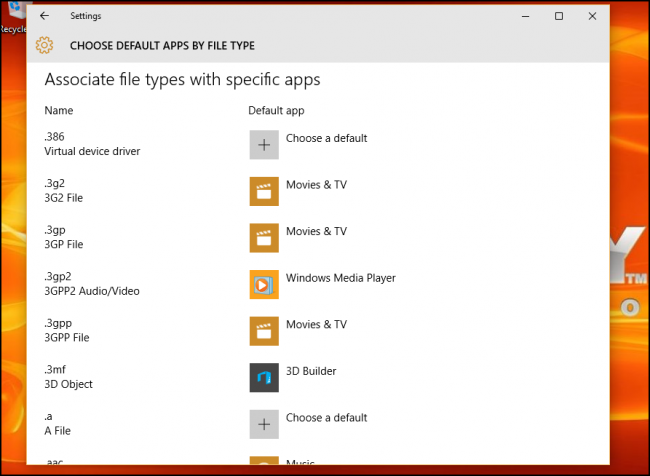Select the A File description

pos(57,431)
